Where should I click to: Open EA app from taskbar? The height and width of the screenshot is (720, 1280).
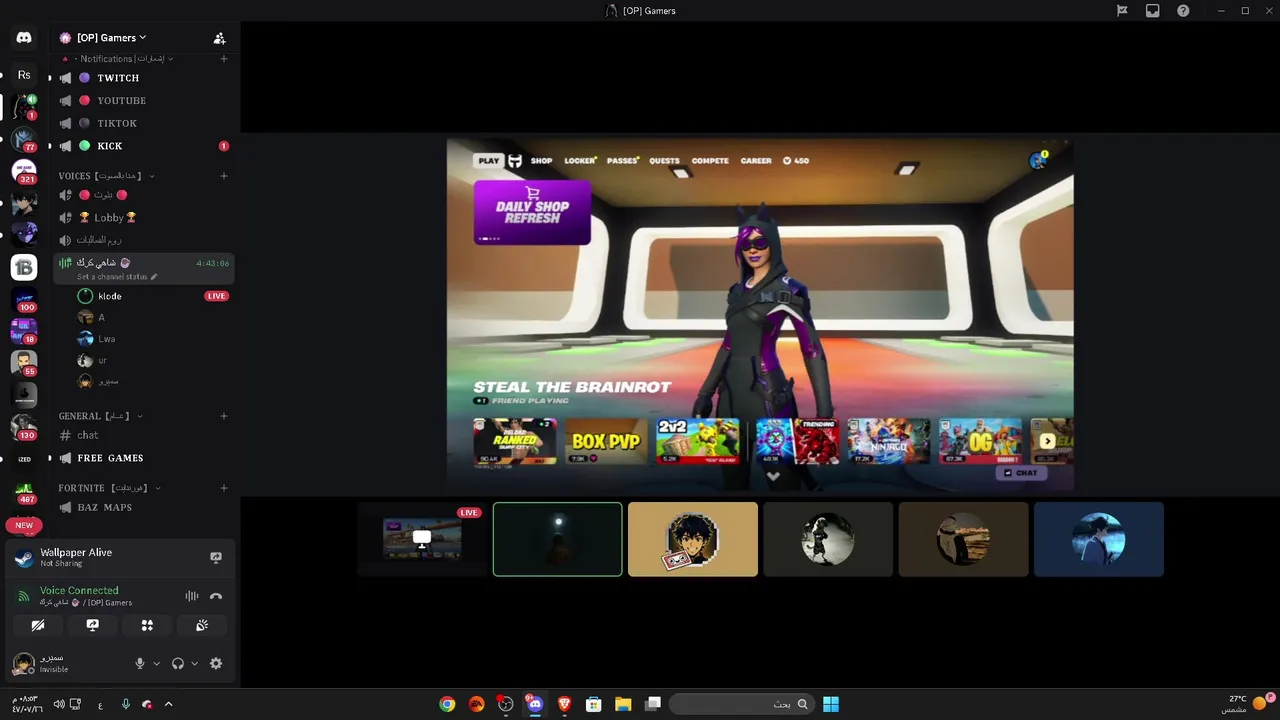coord(476,704)
